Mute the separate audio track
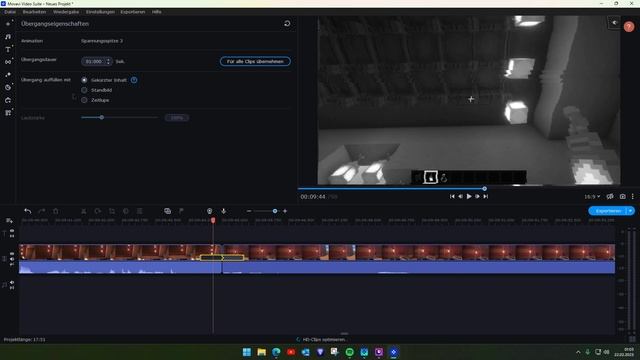The image size is (640, 360). click(12, 282)
